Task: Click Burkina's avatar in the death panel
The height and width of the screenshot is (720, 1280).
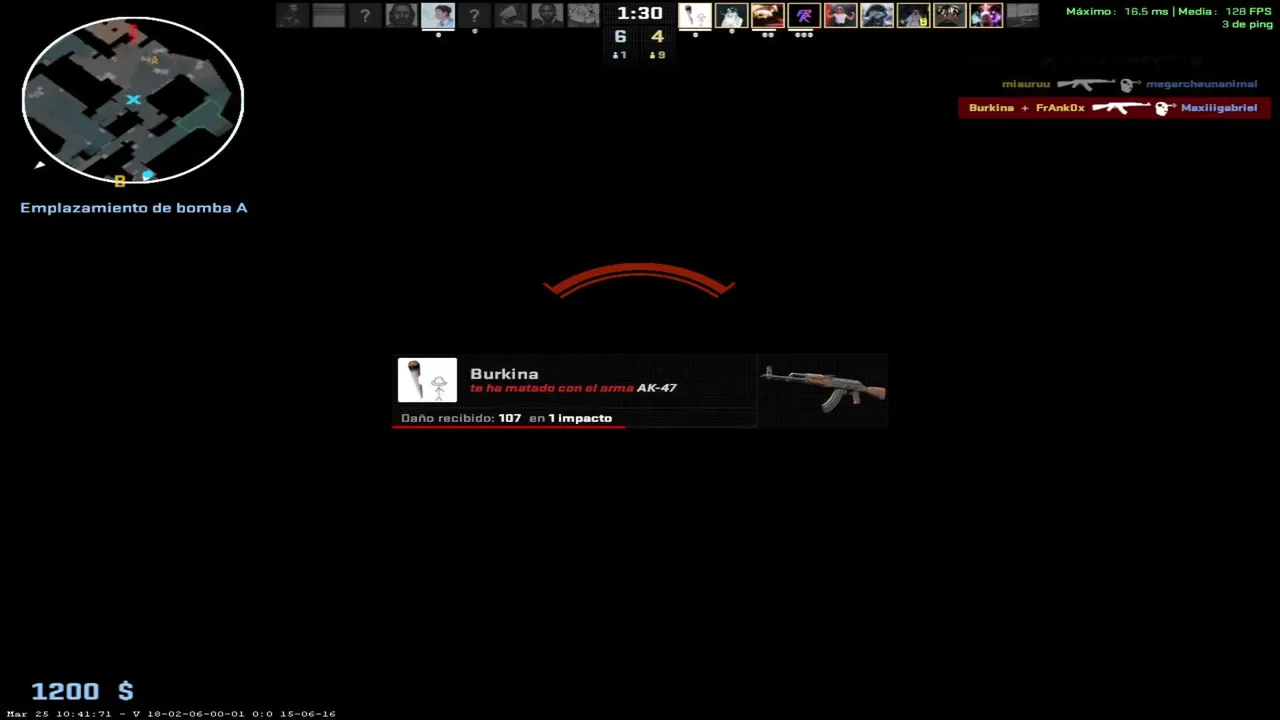Action: coord(427,380)
